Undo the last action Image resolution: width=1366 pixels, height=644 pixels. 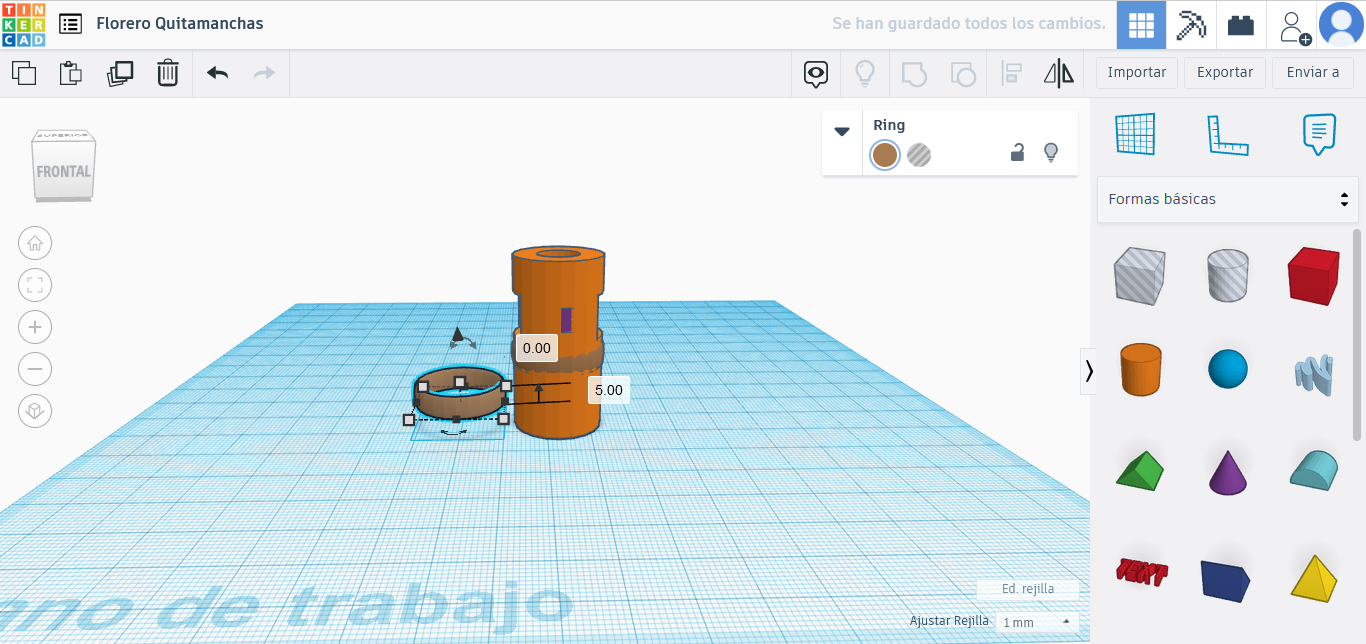click(x=217, y=73)
